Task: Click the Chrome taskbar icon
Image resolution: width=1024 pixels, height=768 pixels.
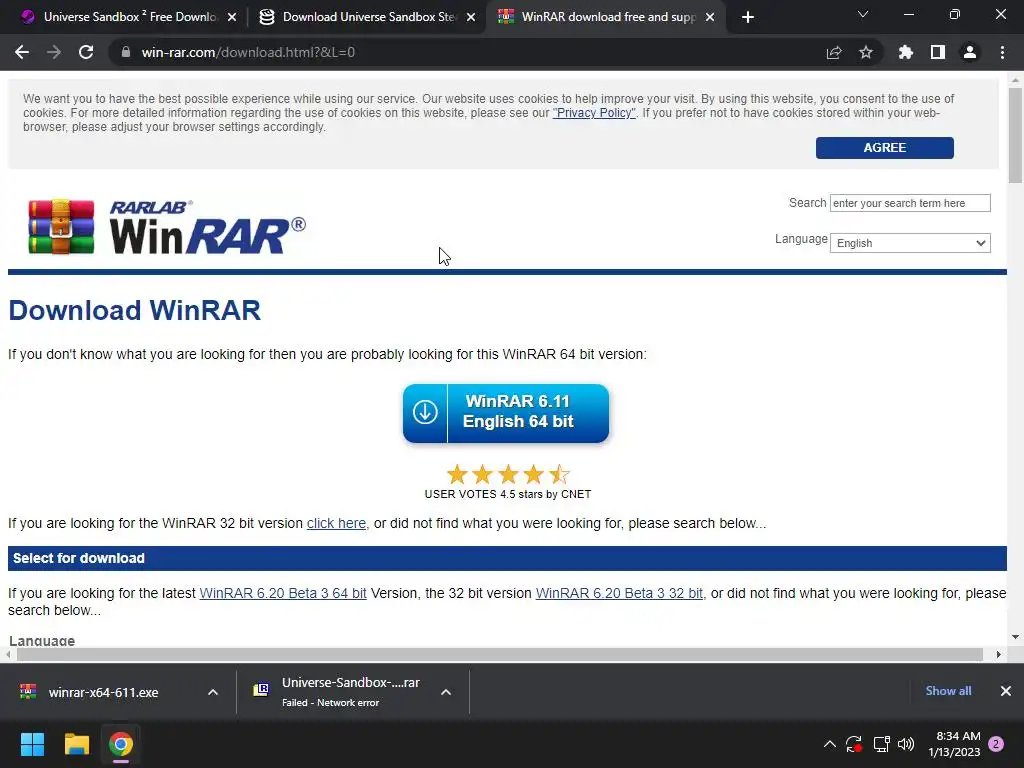Action: [x=121, y=744]
